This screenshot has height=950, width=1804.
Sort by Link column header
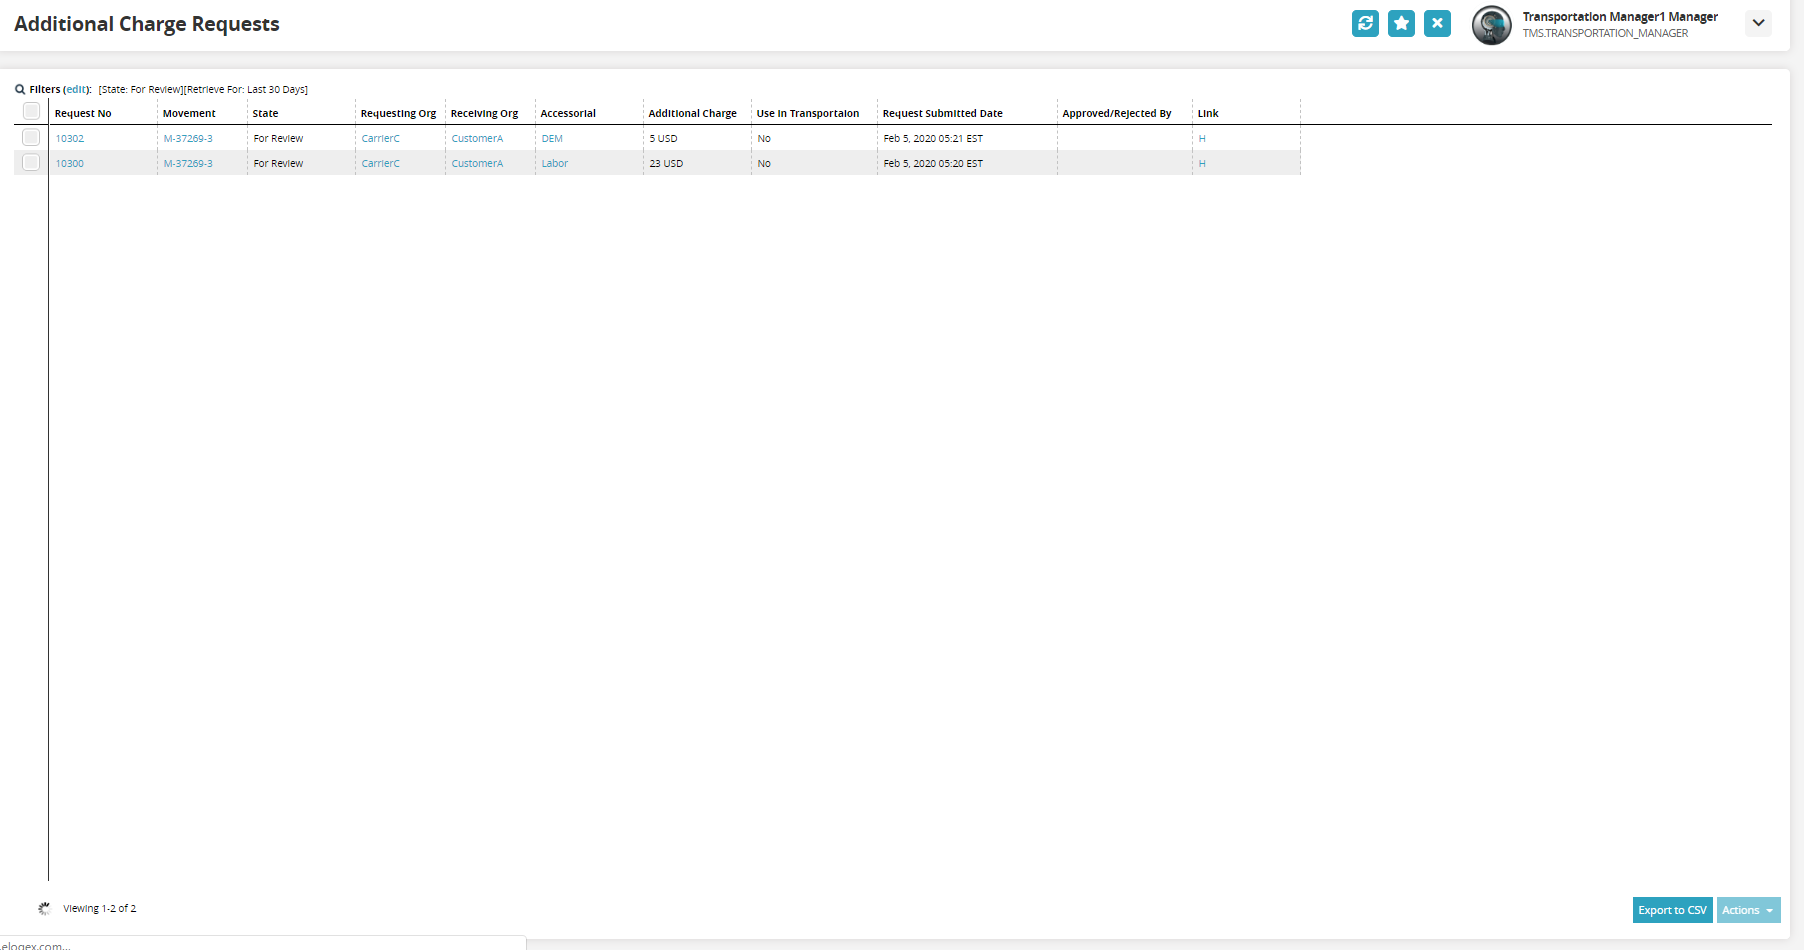[x=1208, y=113]
